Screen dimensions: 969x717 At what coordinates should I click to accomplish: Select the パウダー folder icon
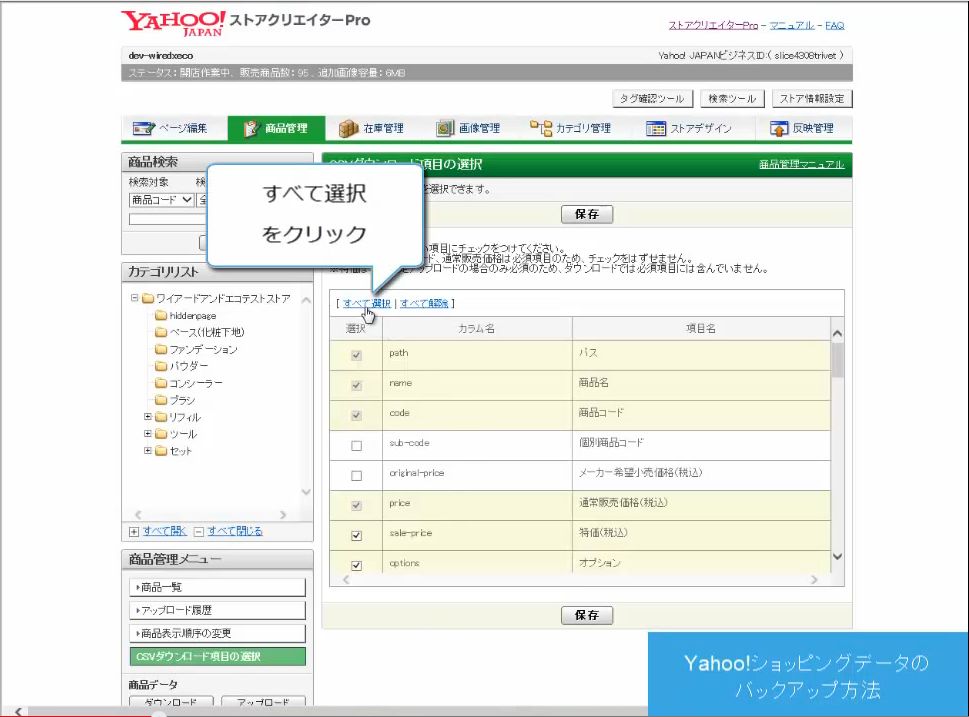(x=161, y=366)
